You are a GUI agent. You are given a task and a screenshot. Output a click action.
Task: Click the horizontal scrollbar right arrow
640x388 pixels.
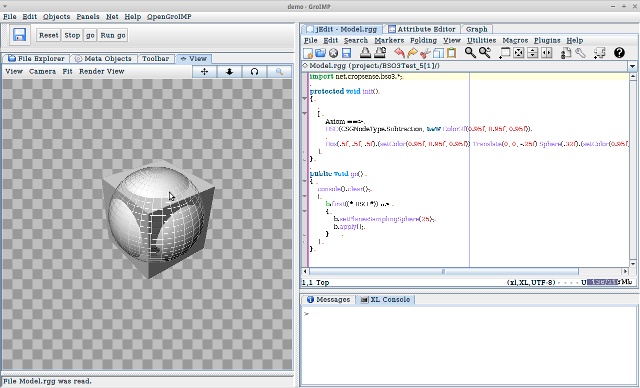tap(625, 271)
